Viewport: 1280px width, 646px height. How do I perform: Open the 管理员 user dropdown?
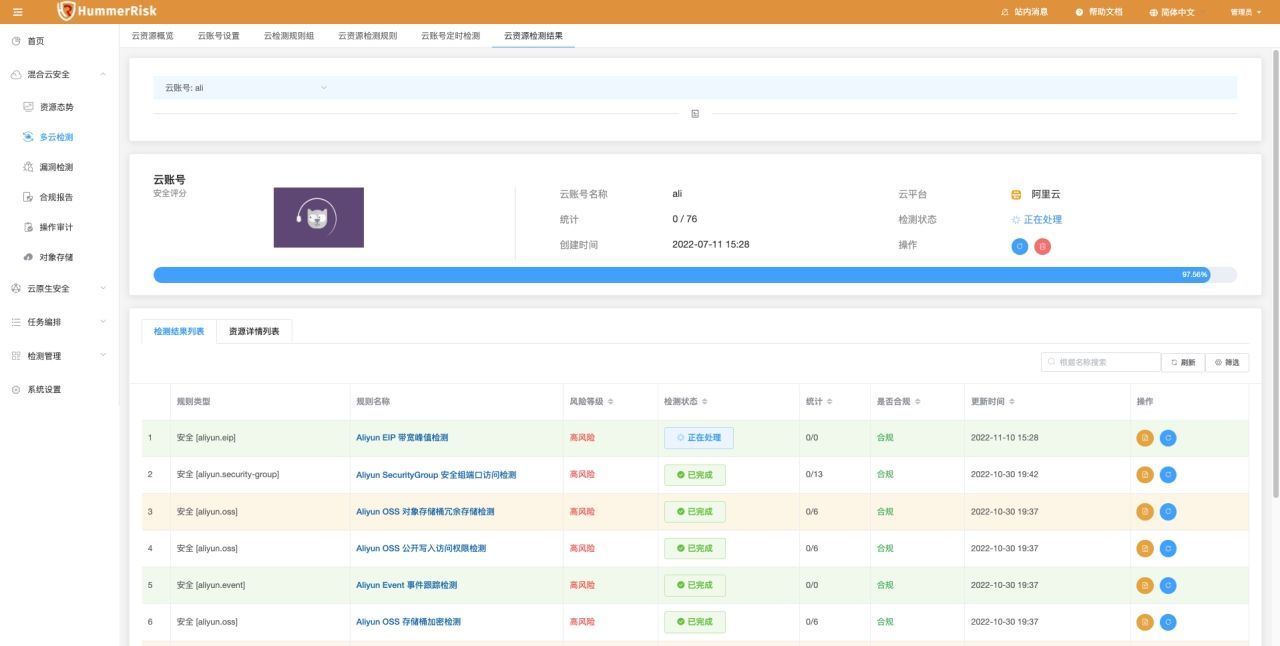point(1246,12)
